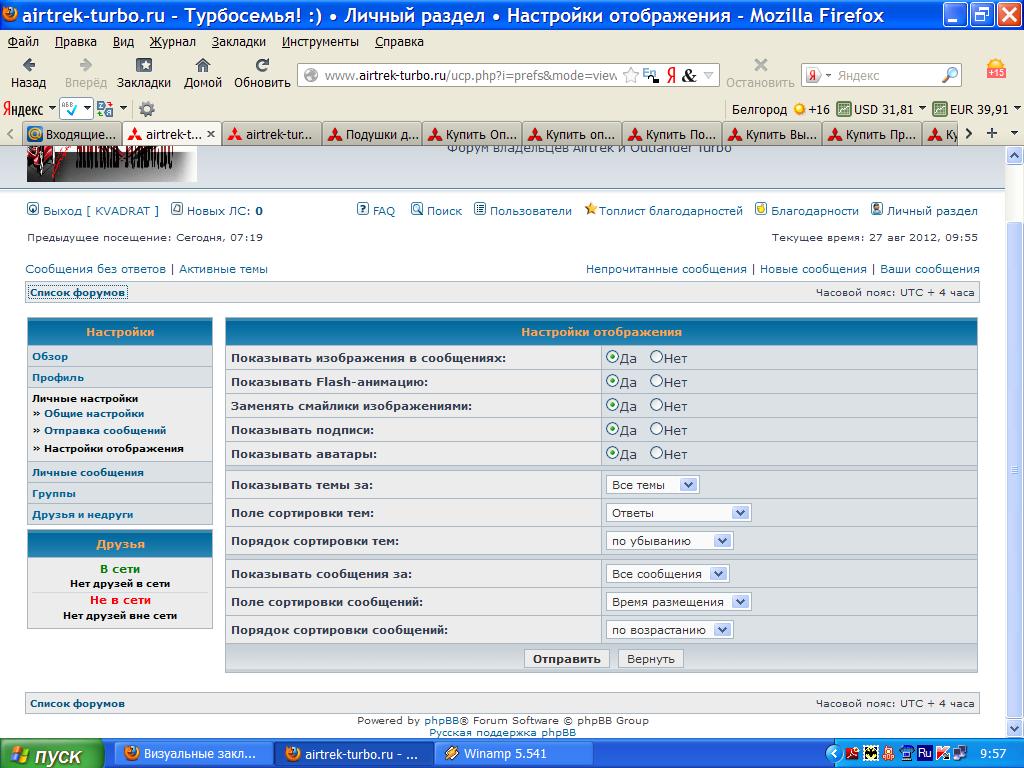The height and width of the screenshot is (768, 1024).
Task: Click the Reload (Обновить) page icon
Action: coord(262,66)
